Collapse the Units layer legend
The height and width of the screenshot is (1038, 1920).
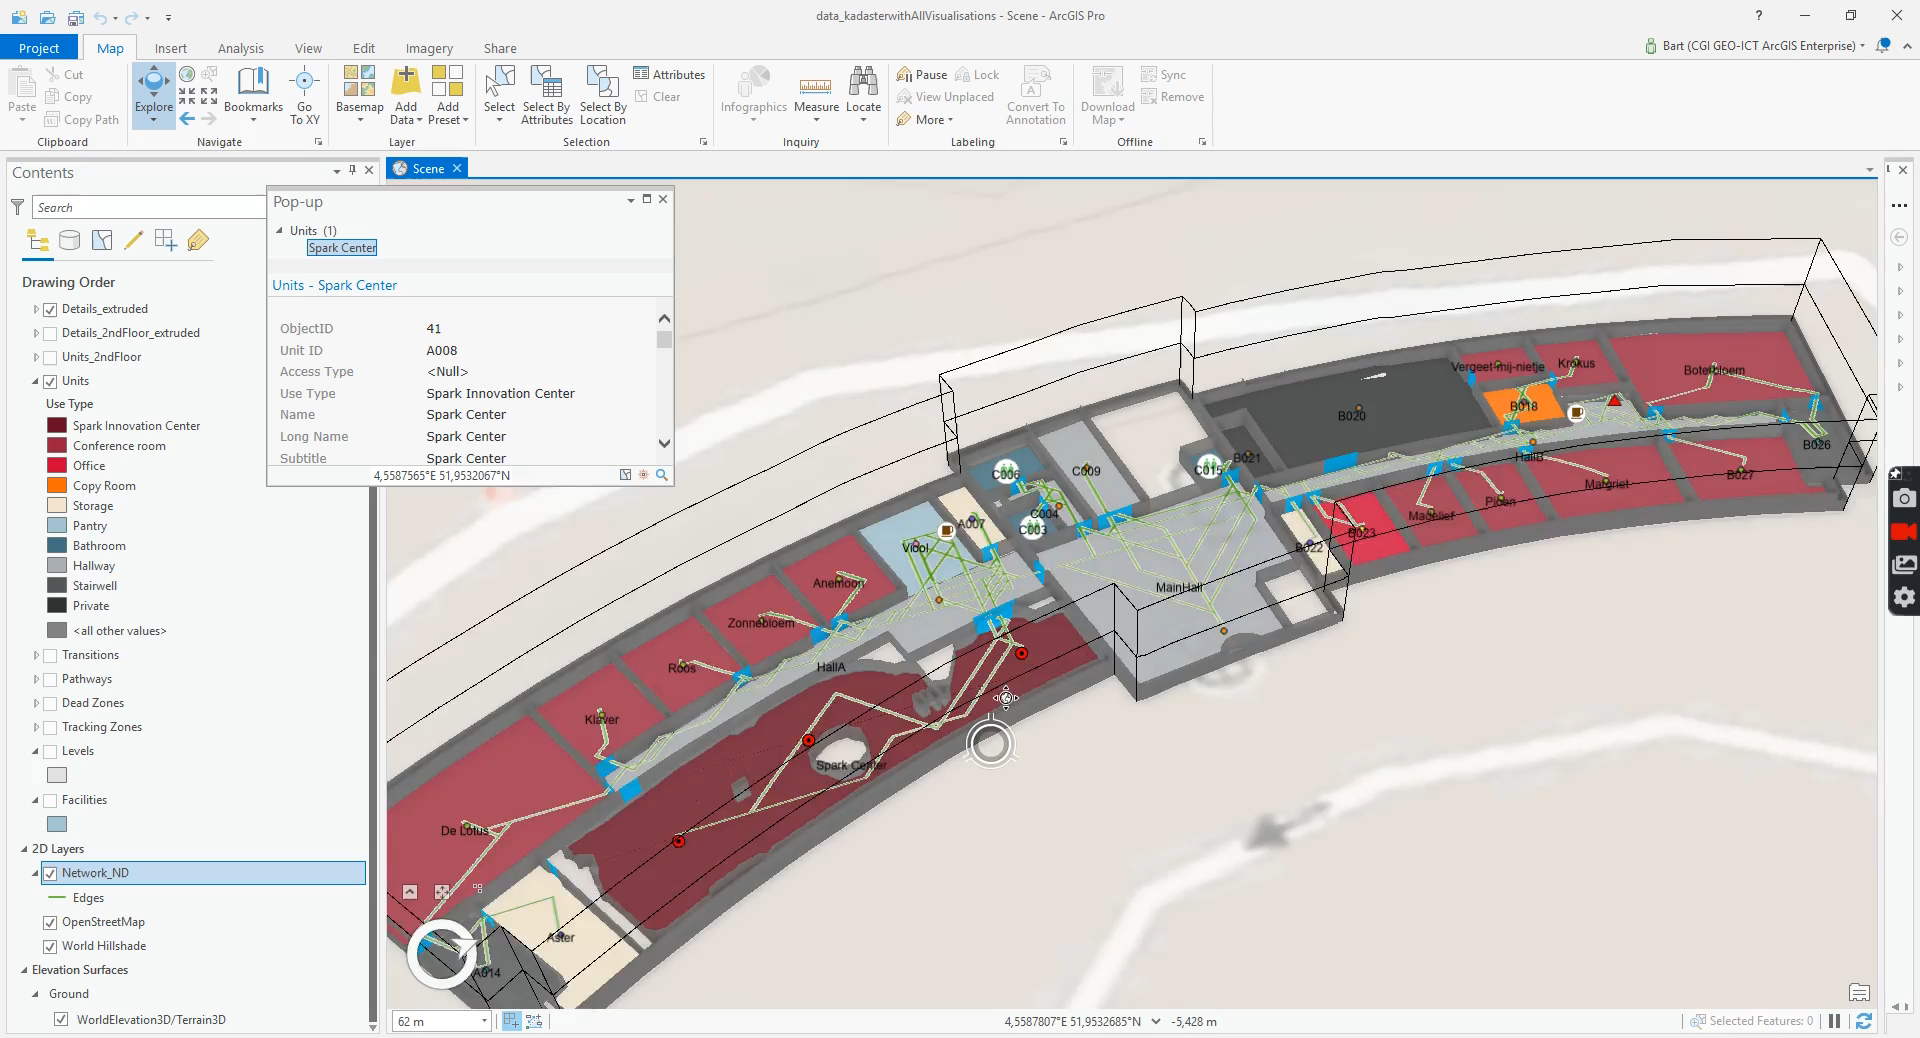pos(36,382)
